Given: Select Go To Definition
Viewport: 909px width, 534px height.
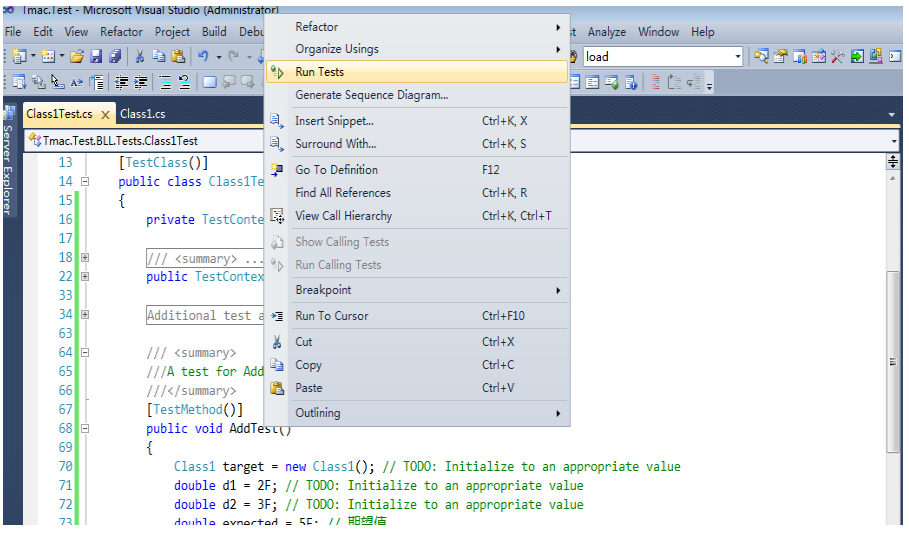Looking at the screenshot, I should 417,170.
